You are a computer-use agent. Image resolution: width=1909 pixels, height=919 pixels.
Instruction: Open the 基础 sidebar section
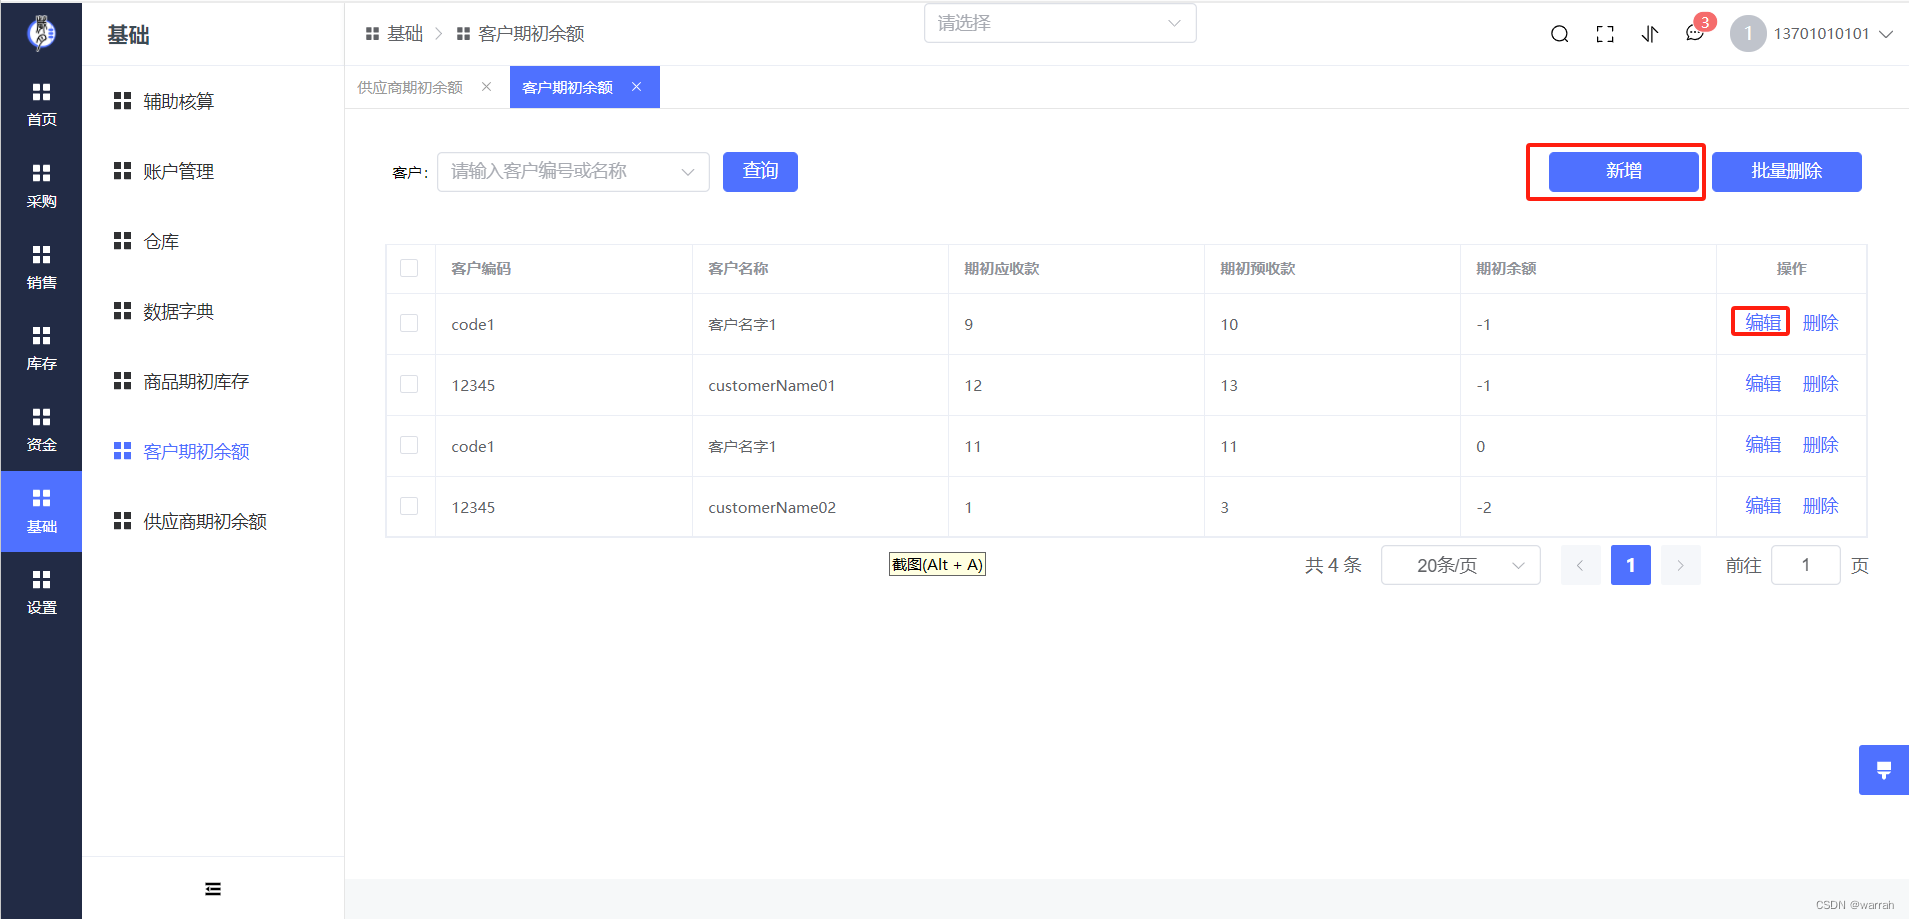[x=41, y=511]
